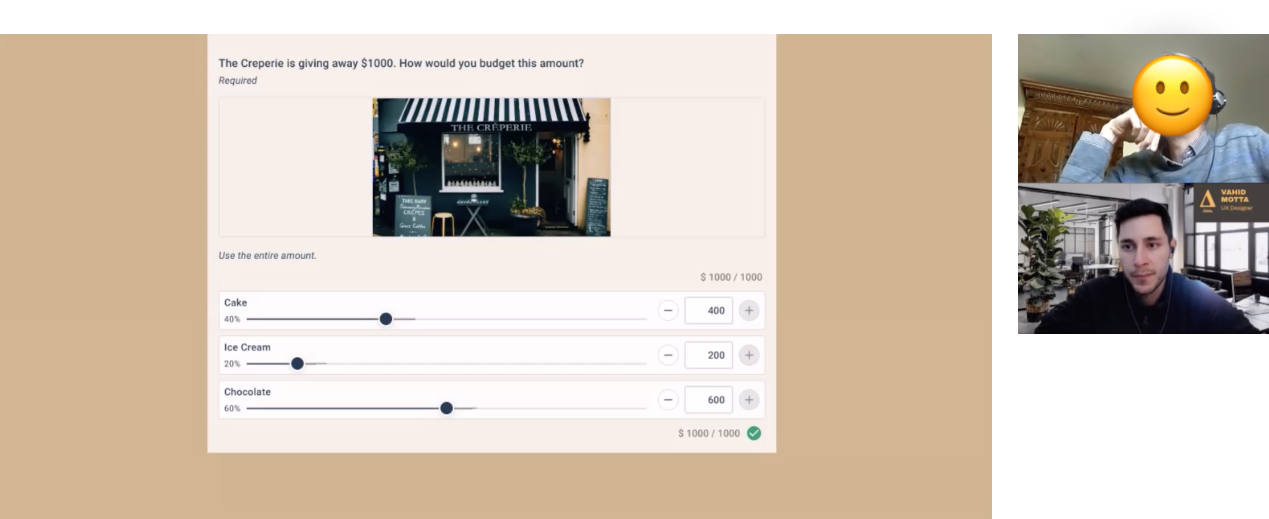Click the 'Ice Cream' row label

tap(247, 348)
